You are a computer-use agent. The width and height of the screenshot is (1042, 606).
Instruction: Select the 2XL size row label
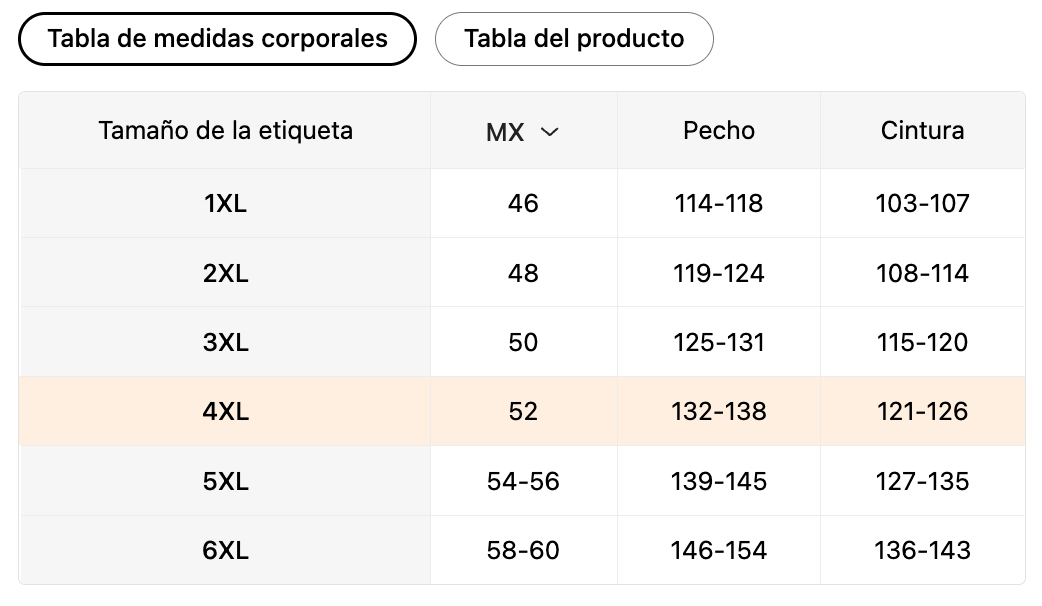click(x=225, y=273)
